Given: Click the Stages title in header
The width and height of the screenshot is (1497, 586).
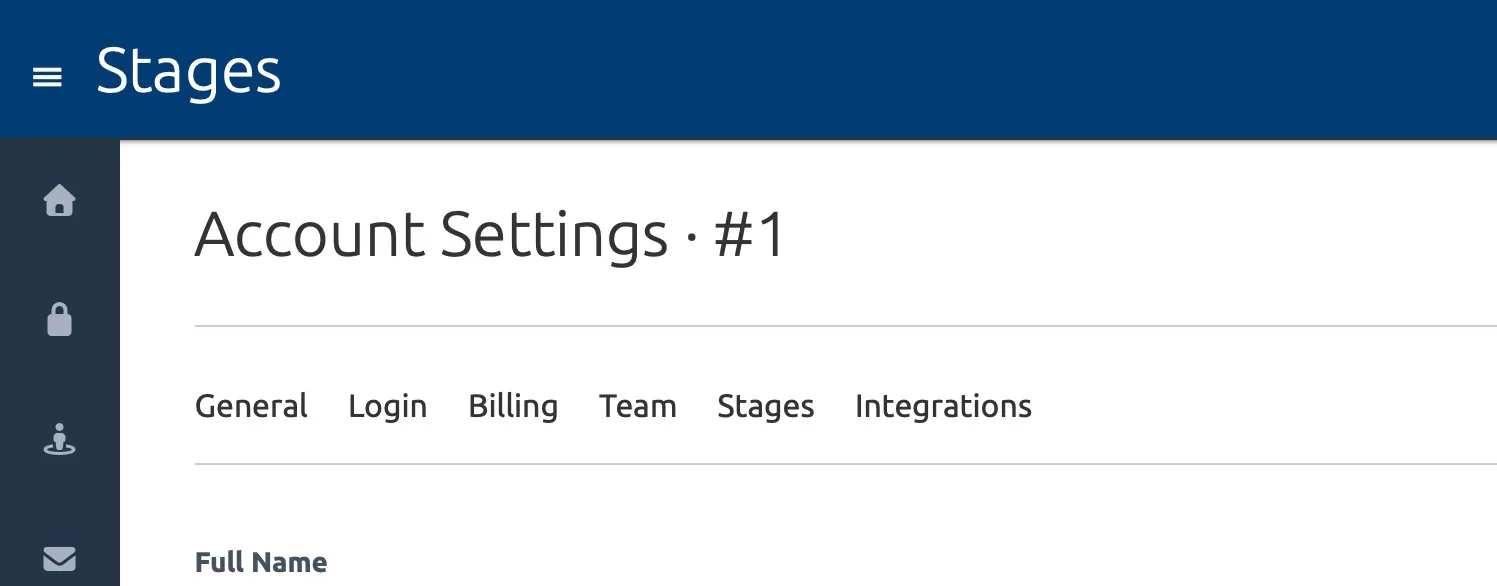Looking at the screenshot, I should pos(189,72).
